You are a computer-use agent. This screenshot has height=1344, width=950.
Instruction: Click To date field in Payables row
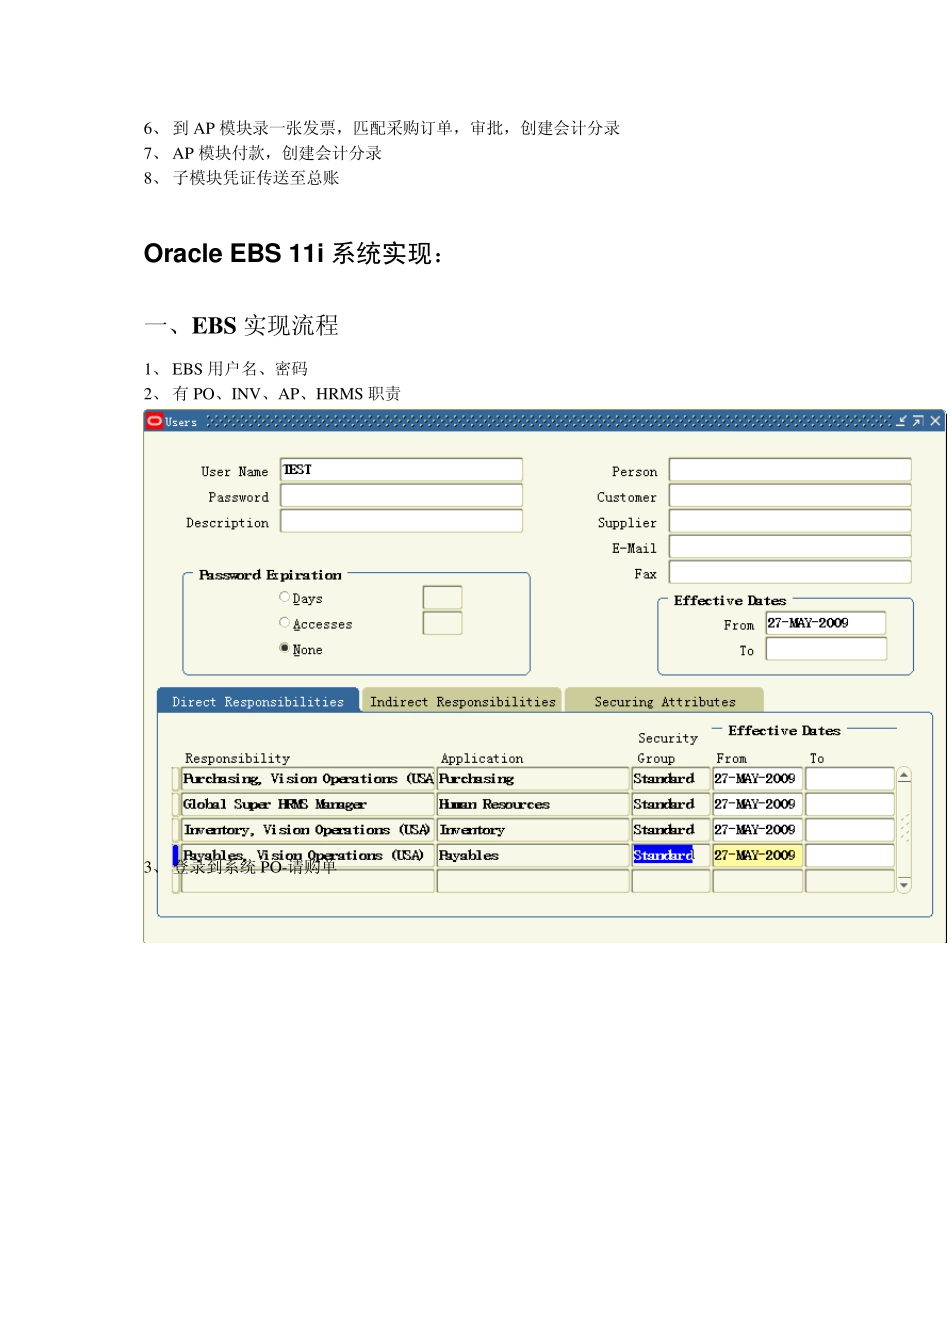pos(850,855)
